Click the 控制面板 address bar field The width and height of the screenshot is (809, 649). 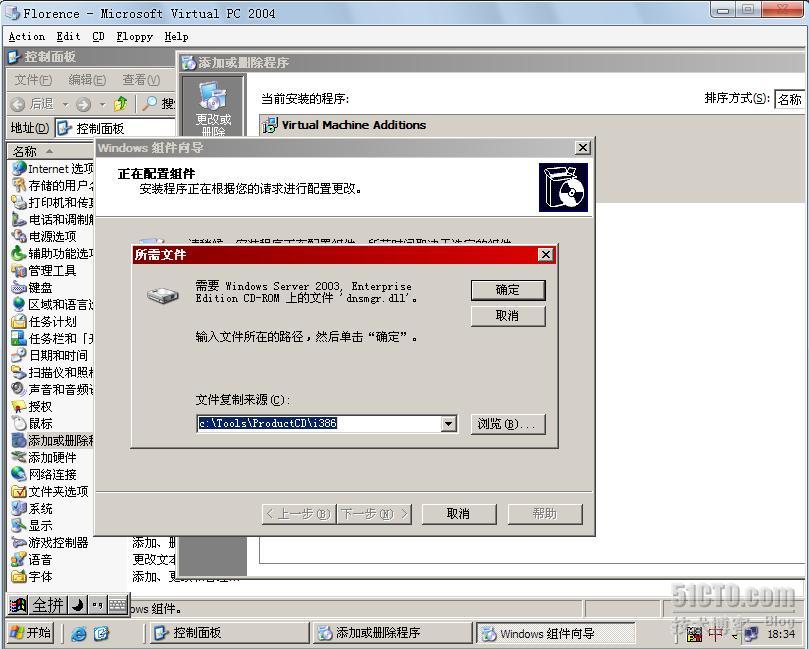pos(115,128)
